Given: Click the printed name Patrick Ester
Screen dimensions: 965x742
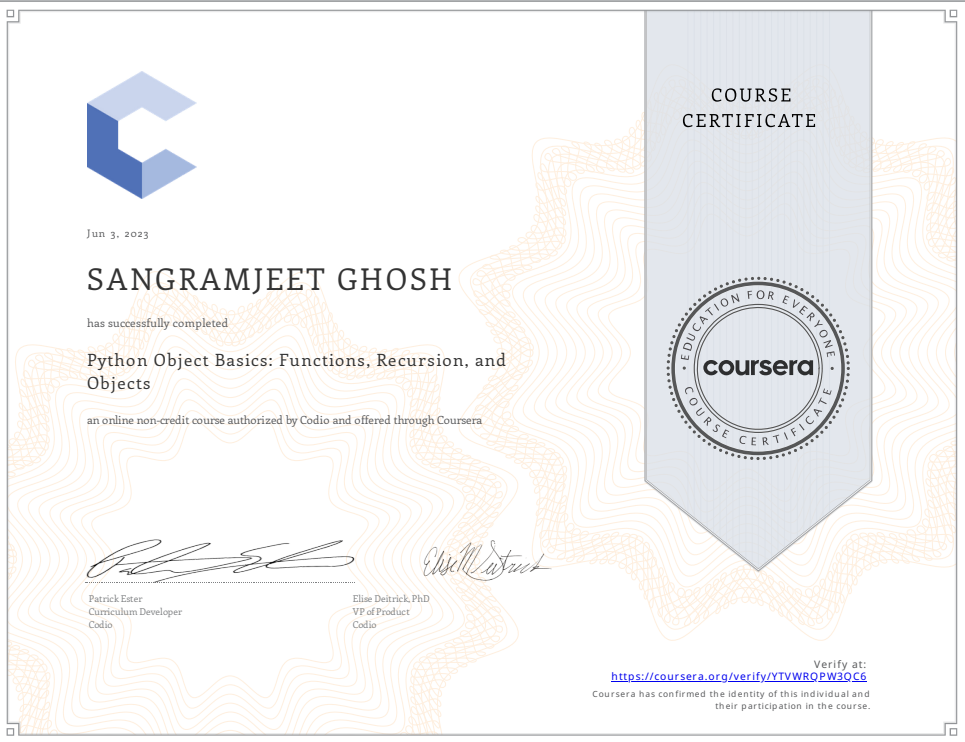Looking at the screenshot, I should pyautogui.click(x=117, y=598).
